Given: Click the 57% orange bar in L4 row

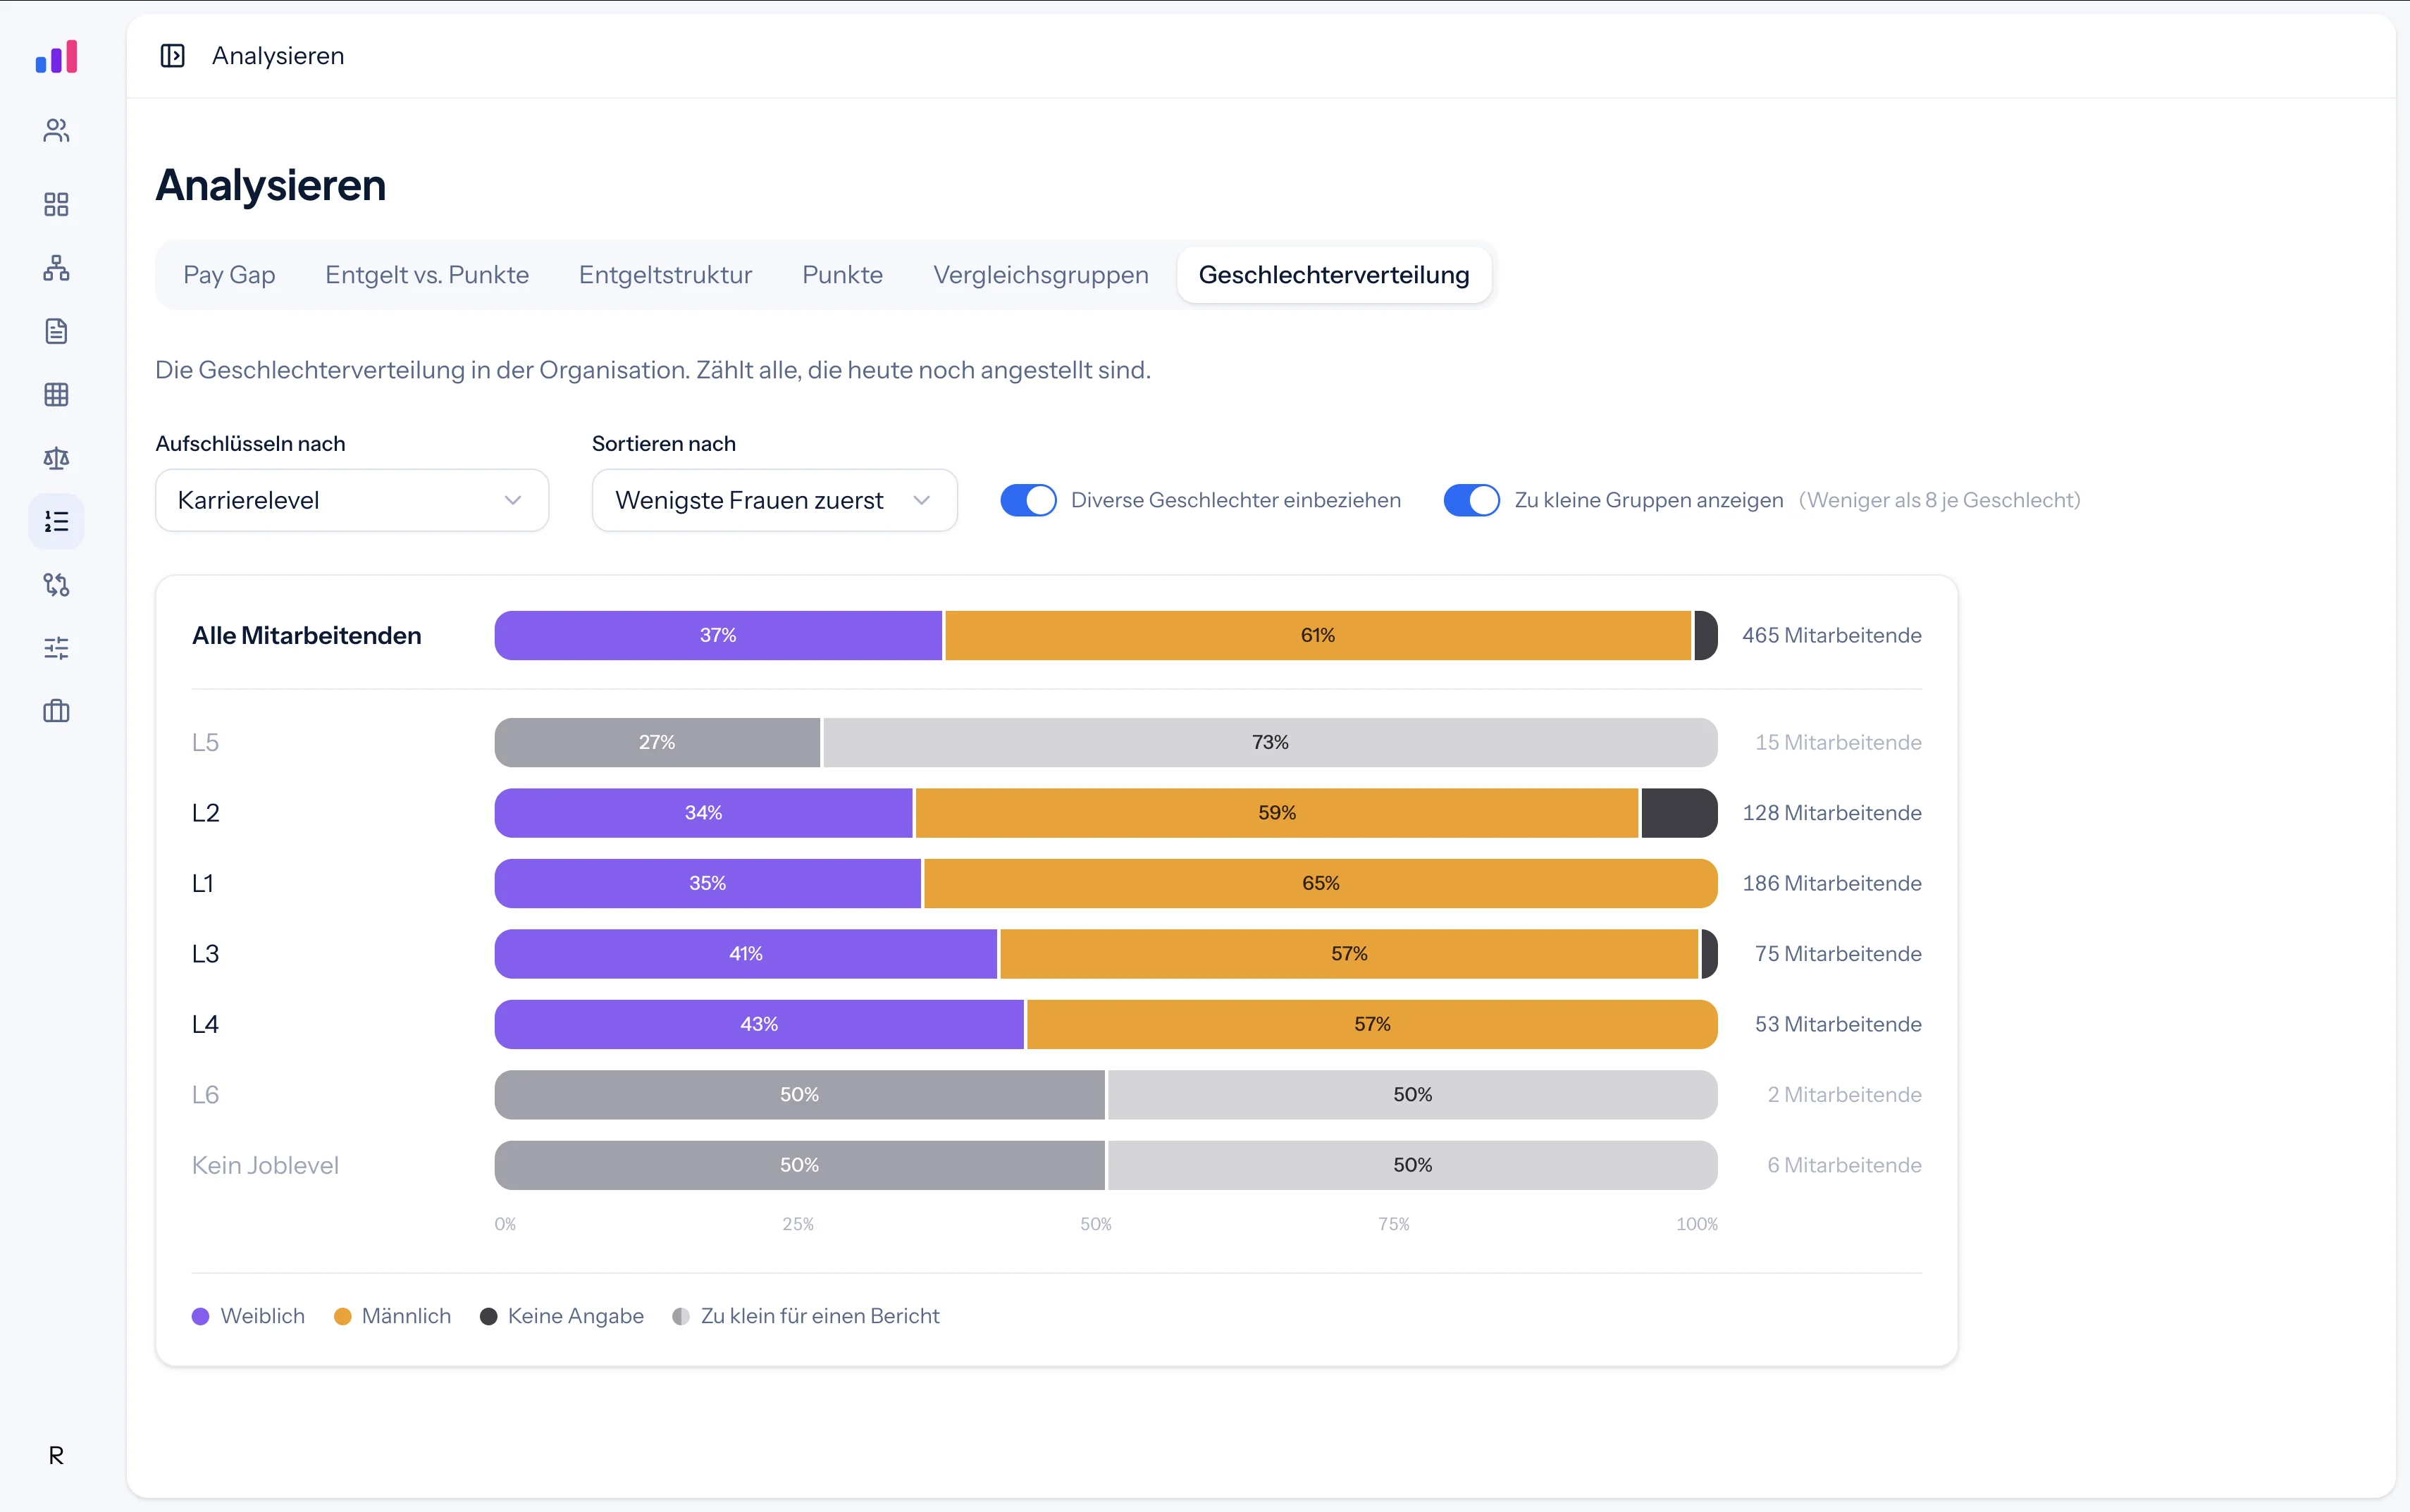Looking at the screenshot, I should pos(1372,1024).
